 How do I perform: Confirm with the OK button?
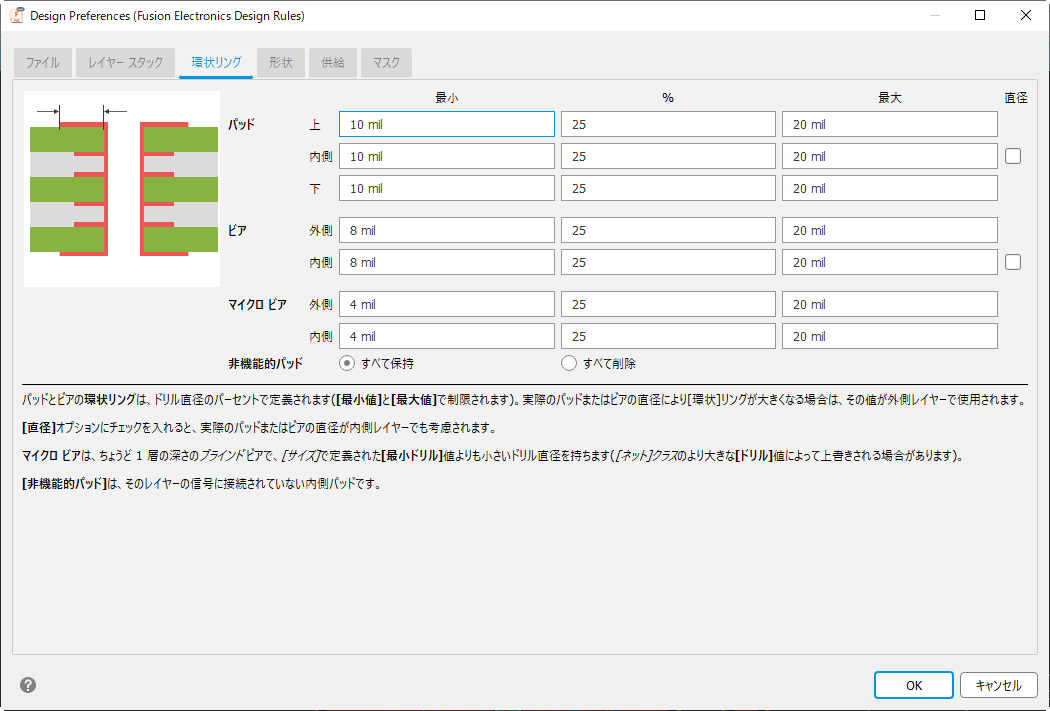(x=913, y=685)
